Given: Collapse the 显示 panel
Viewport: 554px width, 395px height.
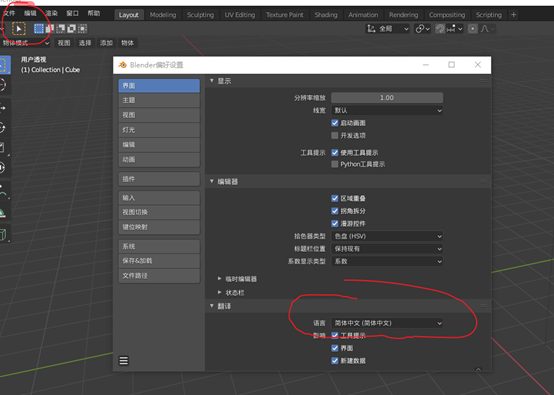Looking at the screenshot, I should (x=212, y=81).
